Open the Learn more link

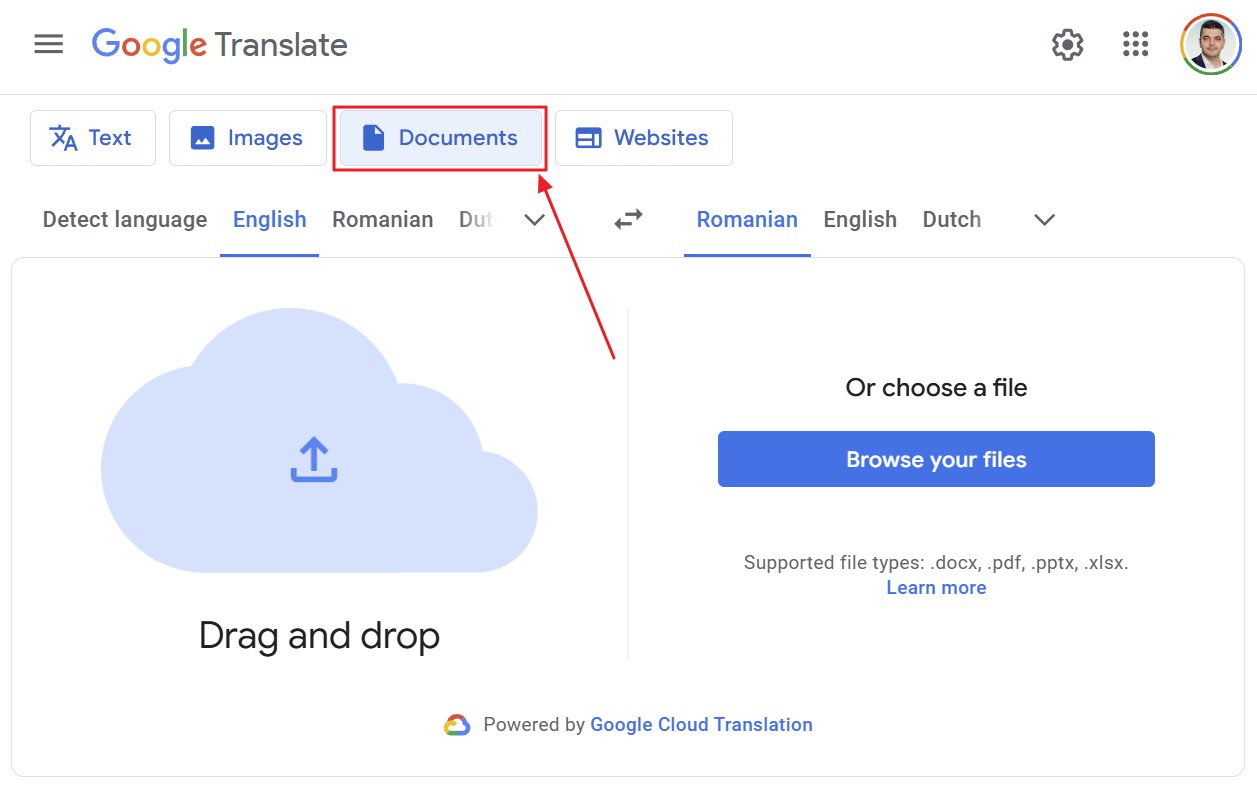[935, 587]
